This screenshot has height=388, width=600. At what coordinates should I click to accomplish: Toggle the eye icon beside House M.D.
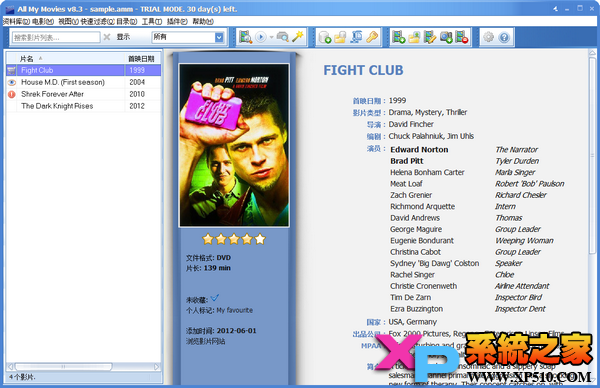pos(11,82)
